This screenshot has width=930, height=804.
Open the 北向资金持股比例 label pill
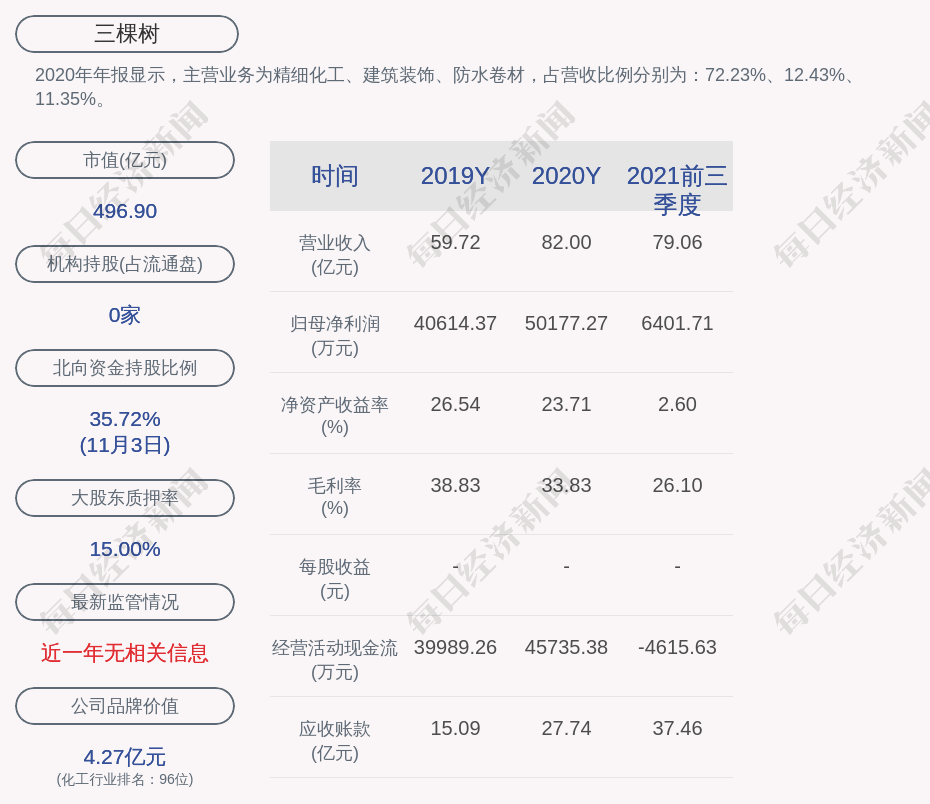[125, 368]
